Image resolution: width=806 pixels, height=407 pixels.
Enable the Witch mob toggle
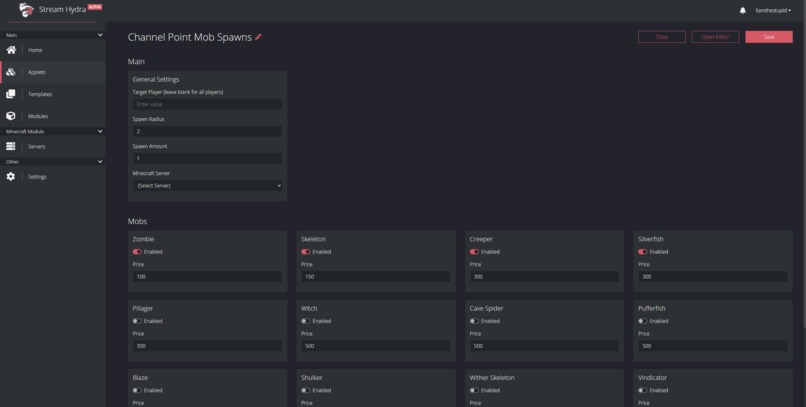[x=305, y=321]
